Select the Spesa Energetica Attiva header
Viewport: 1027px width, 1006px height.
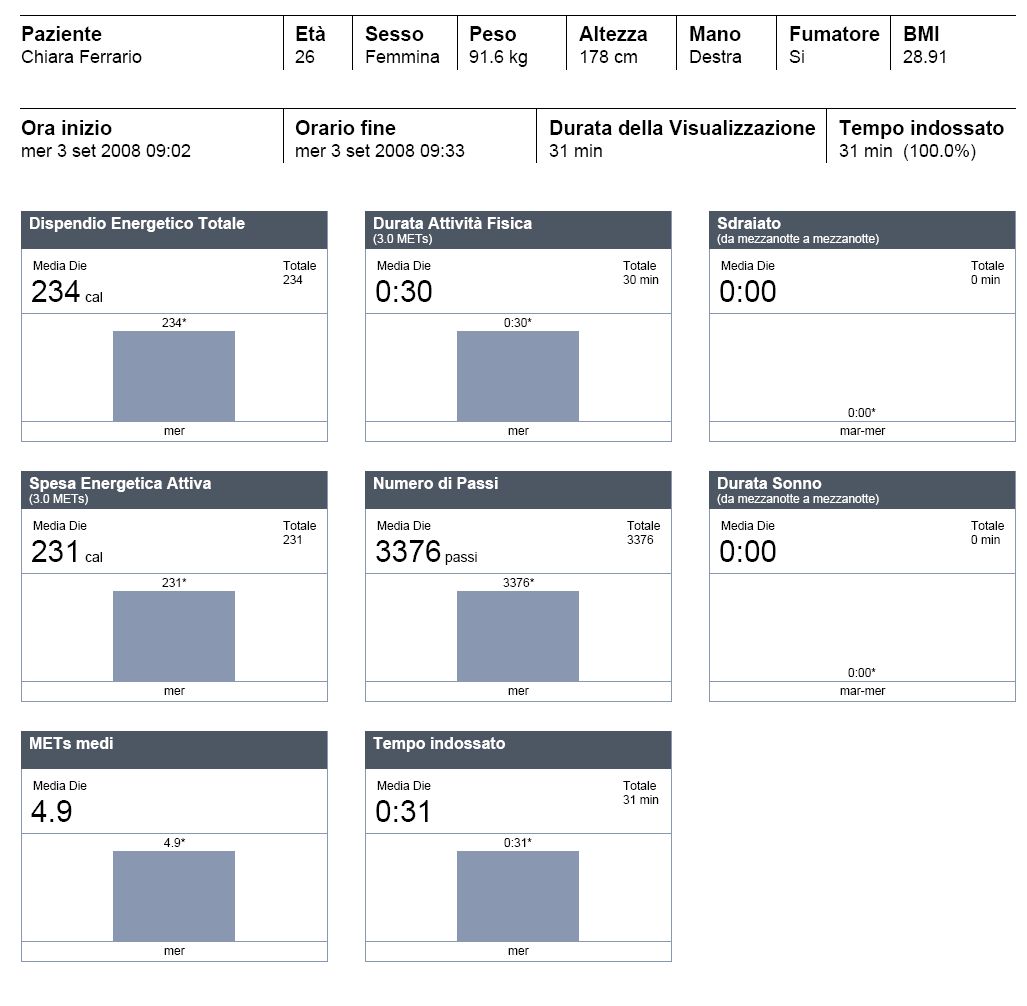(174, 490)
